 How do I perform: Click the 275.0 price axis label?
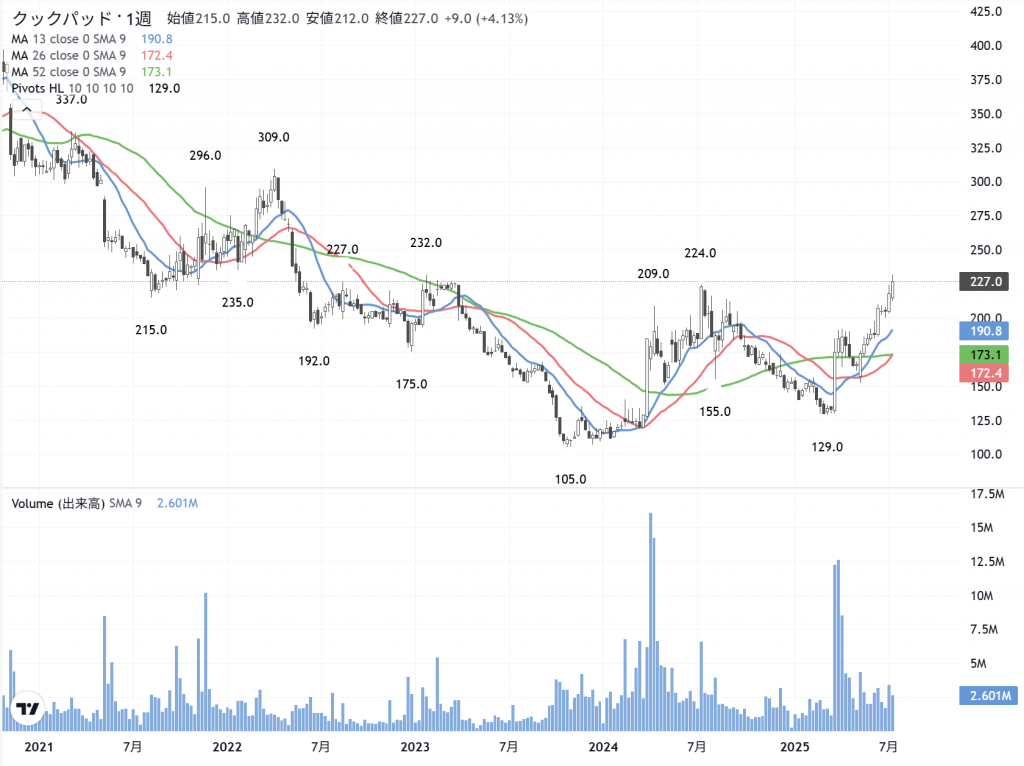click(985, 215)
